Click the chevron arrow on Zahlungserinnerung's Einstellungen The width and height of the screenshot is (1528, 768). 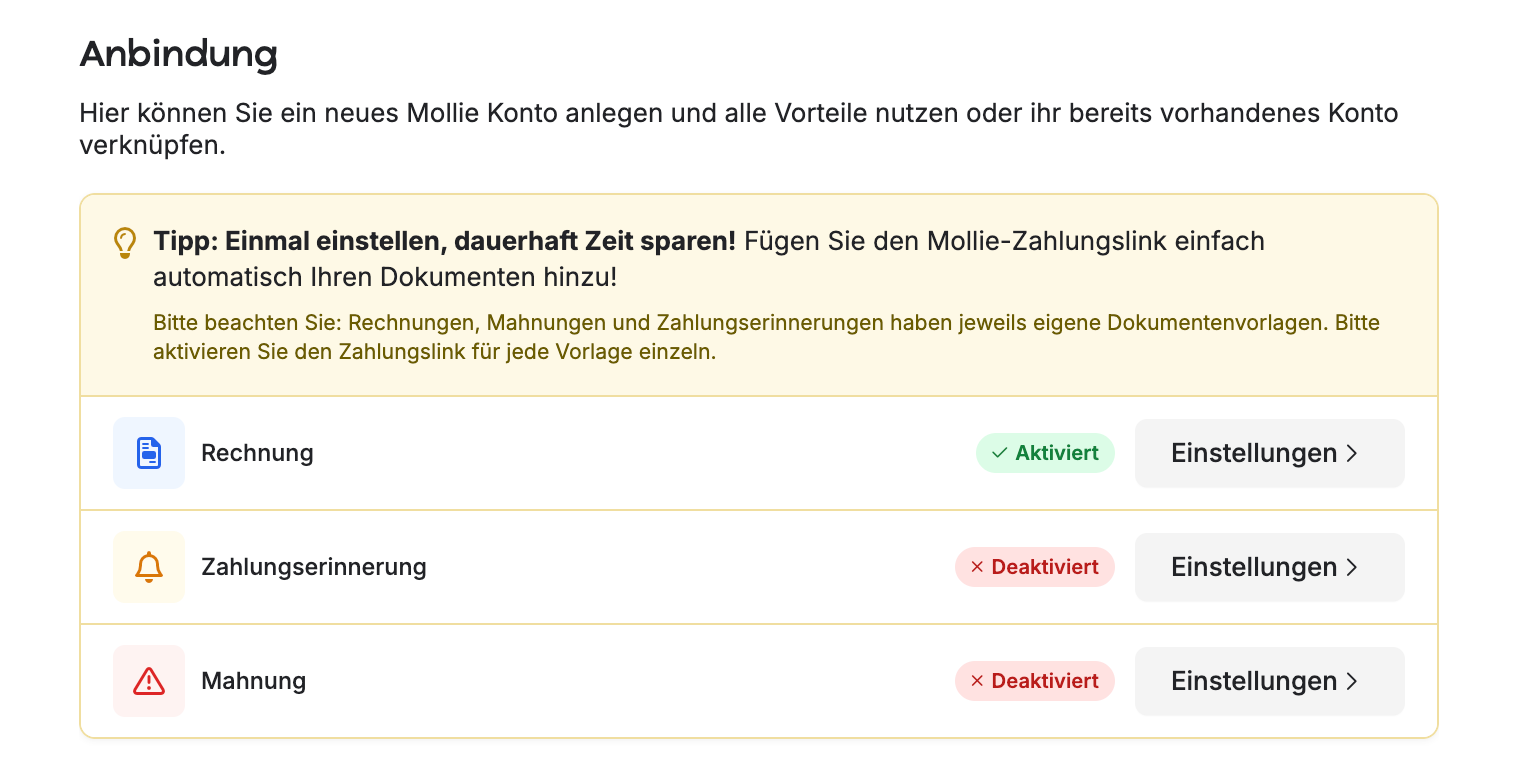tap(1352, 567)
